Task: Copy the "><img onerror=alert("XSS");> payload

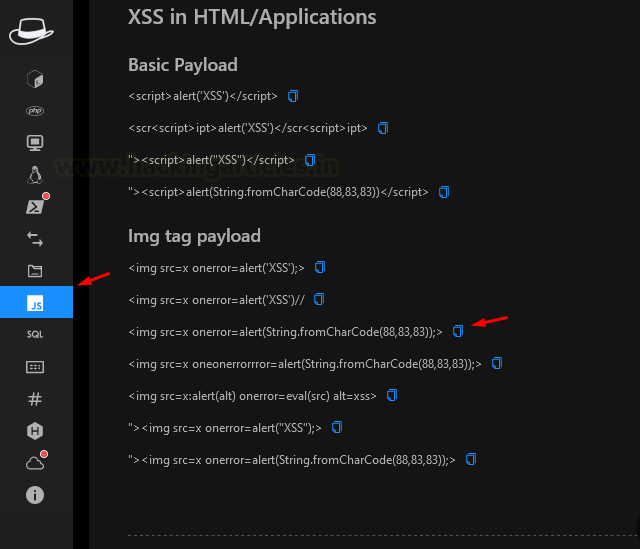Action: [336, 427]
